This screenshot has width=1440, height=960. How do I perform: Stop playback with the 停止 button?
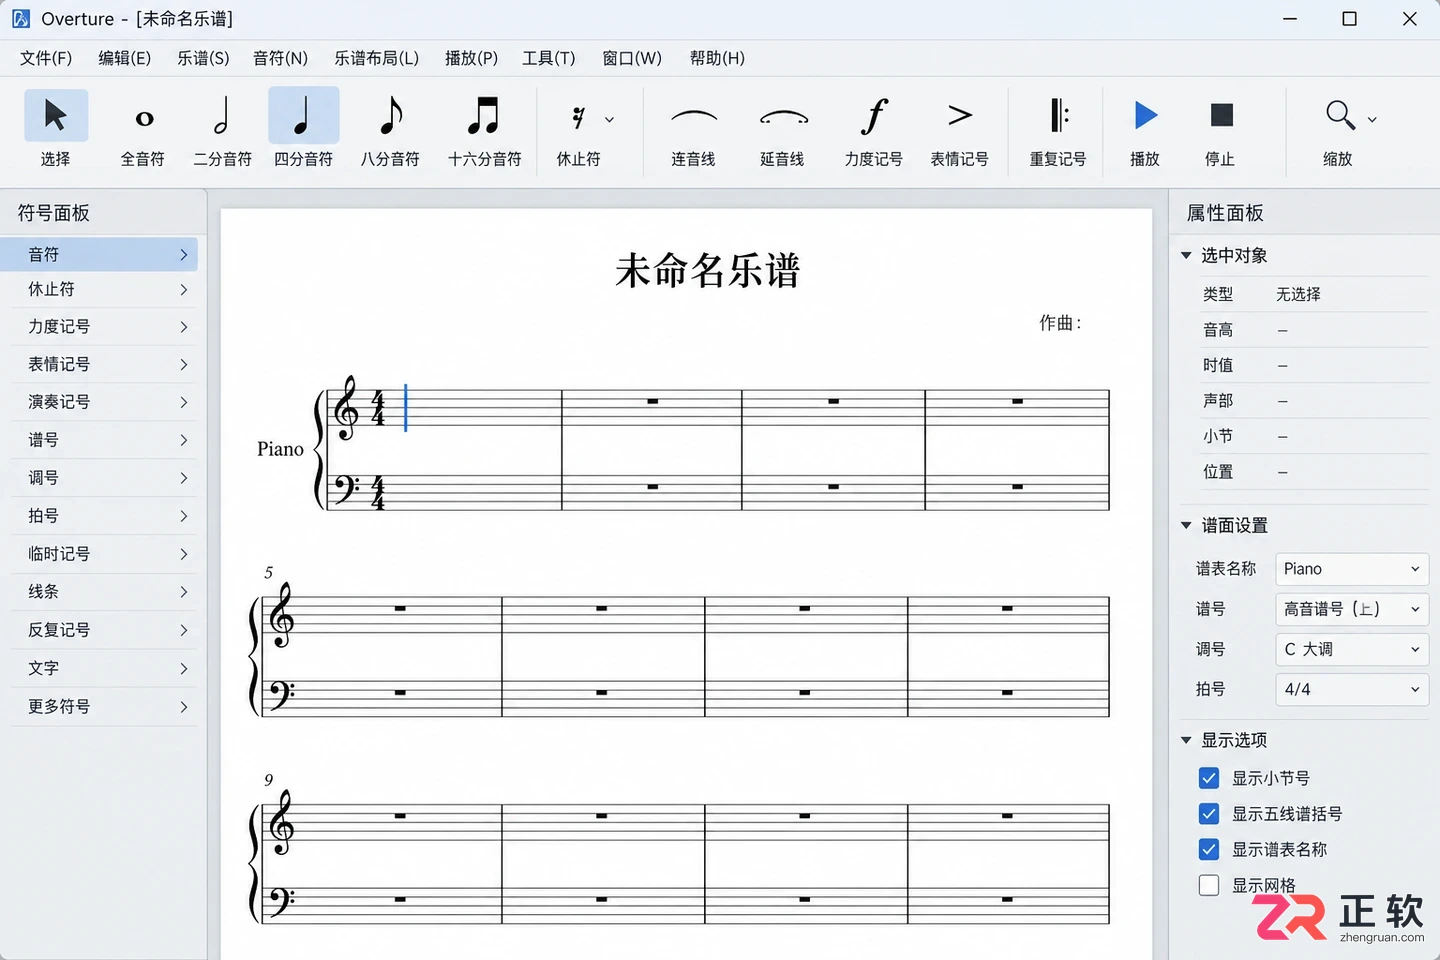tap(1220, 130)
